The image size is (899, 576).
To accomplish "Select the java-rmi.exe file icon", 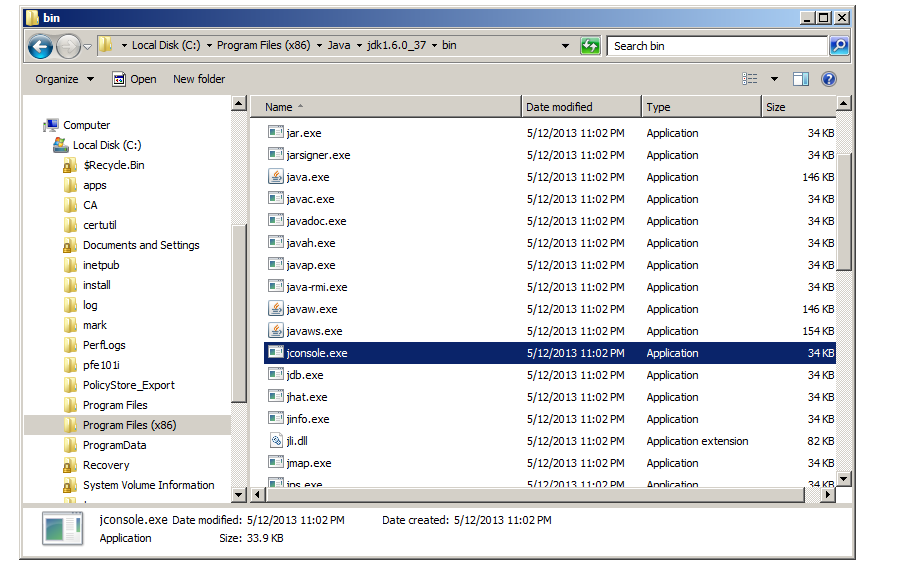I will 276,286.
